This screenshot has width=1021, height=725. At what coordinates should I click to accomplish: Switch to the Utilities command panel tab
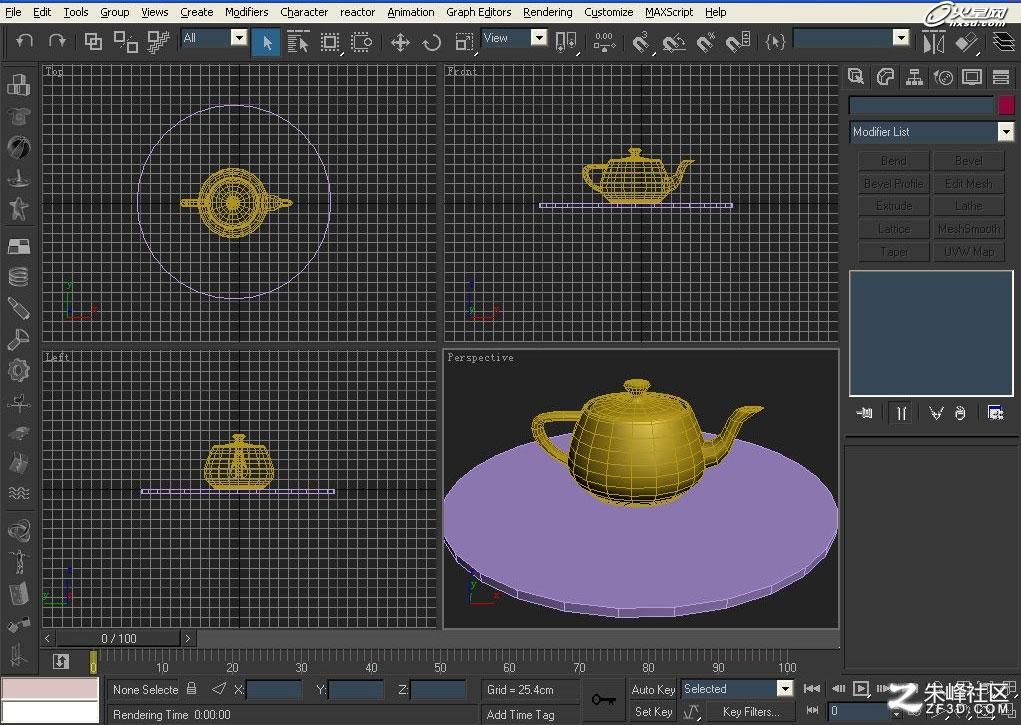coord(1001,77)
